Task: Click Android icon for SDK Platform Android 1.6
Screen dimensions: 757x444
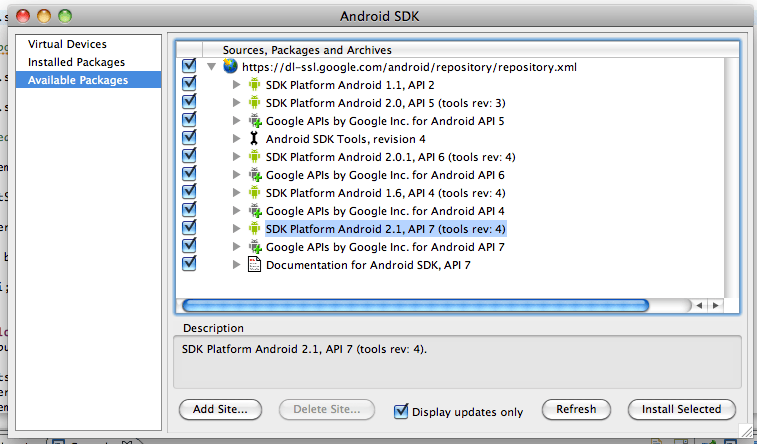Action: [x=254, y=193]
